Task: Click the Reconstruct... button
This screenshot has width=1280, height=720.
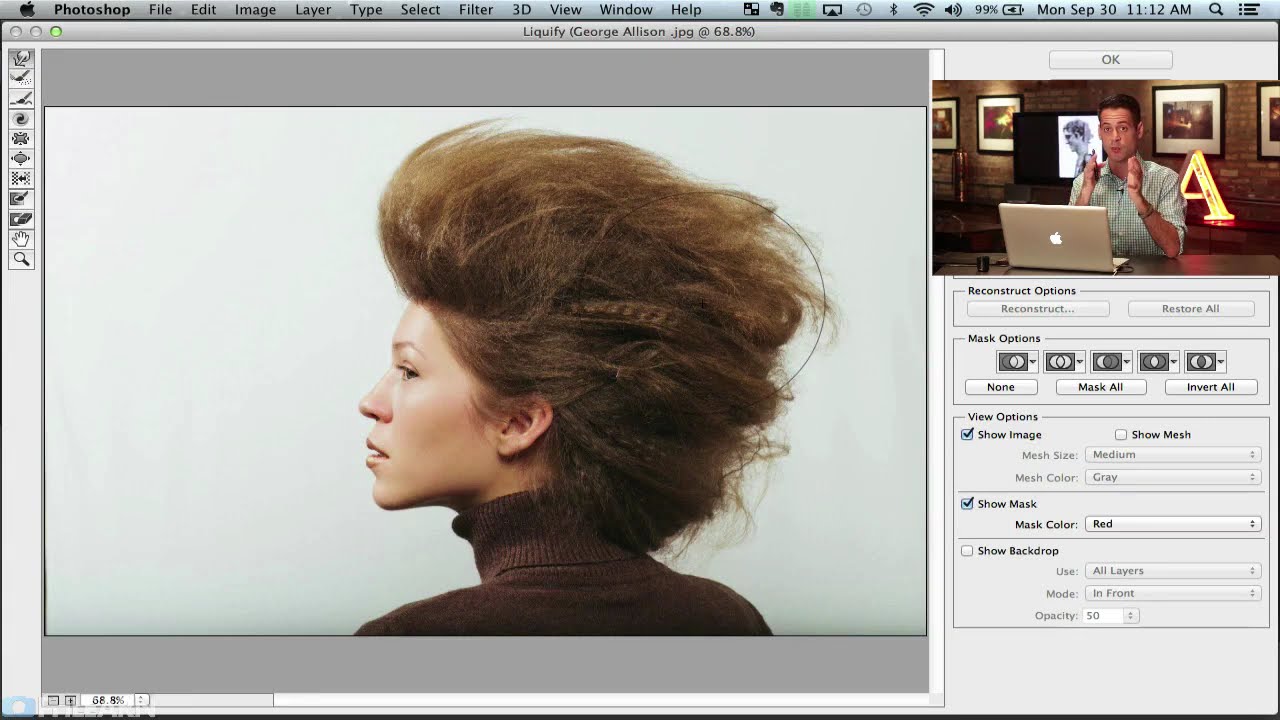Action: point(1038,309)
